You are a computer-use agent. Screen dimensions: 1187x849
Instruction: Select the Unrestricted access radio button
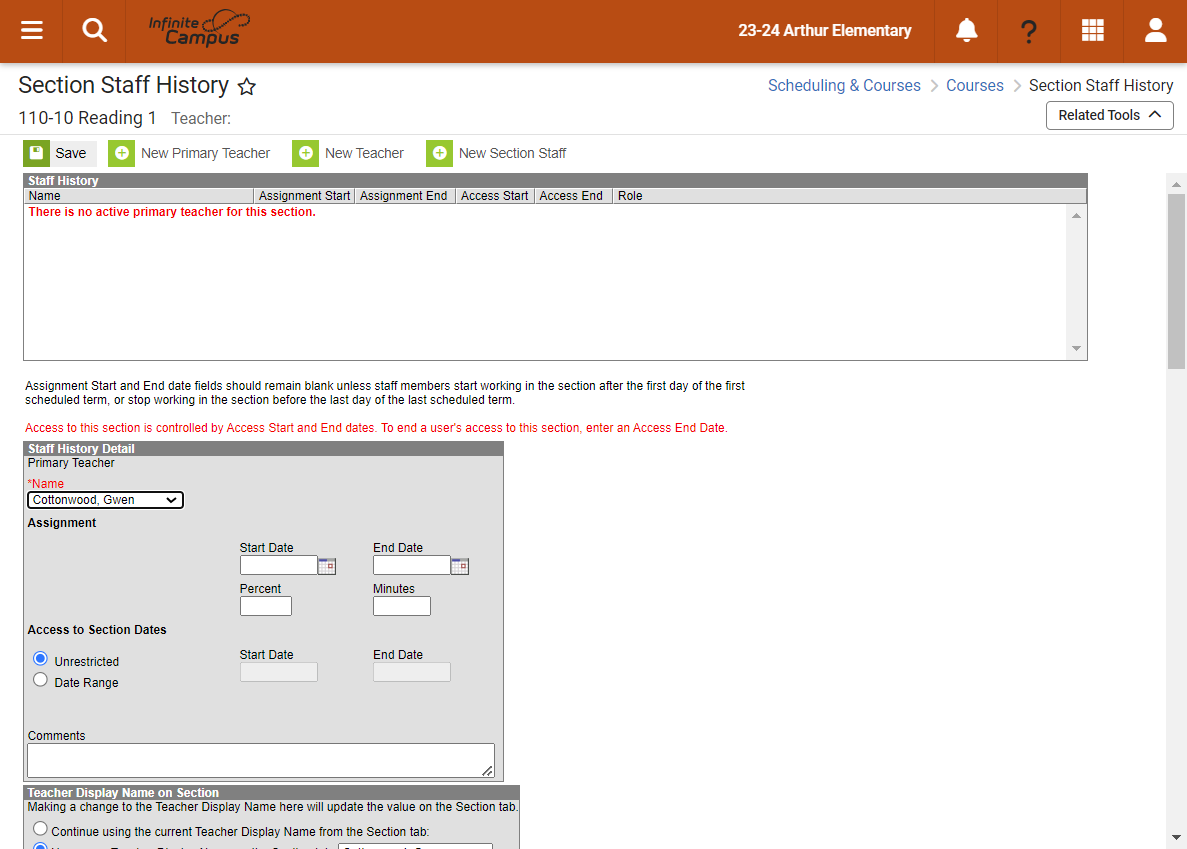click(40, 658)
